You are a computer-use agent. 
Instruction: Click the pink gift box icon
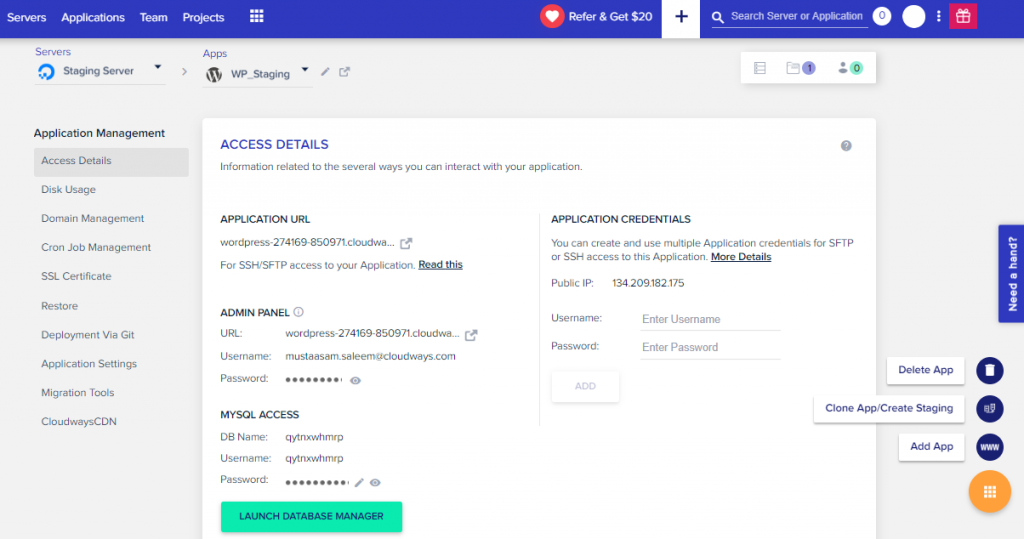(x=963, y=16)
